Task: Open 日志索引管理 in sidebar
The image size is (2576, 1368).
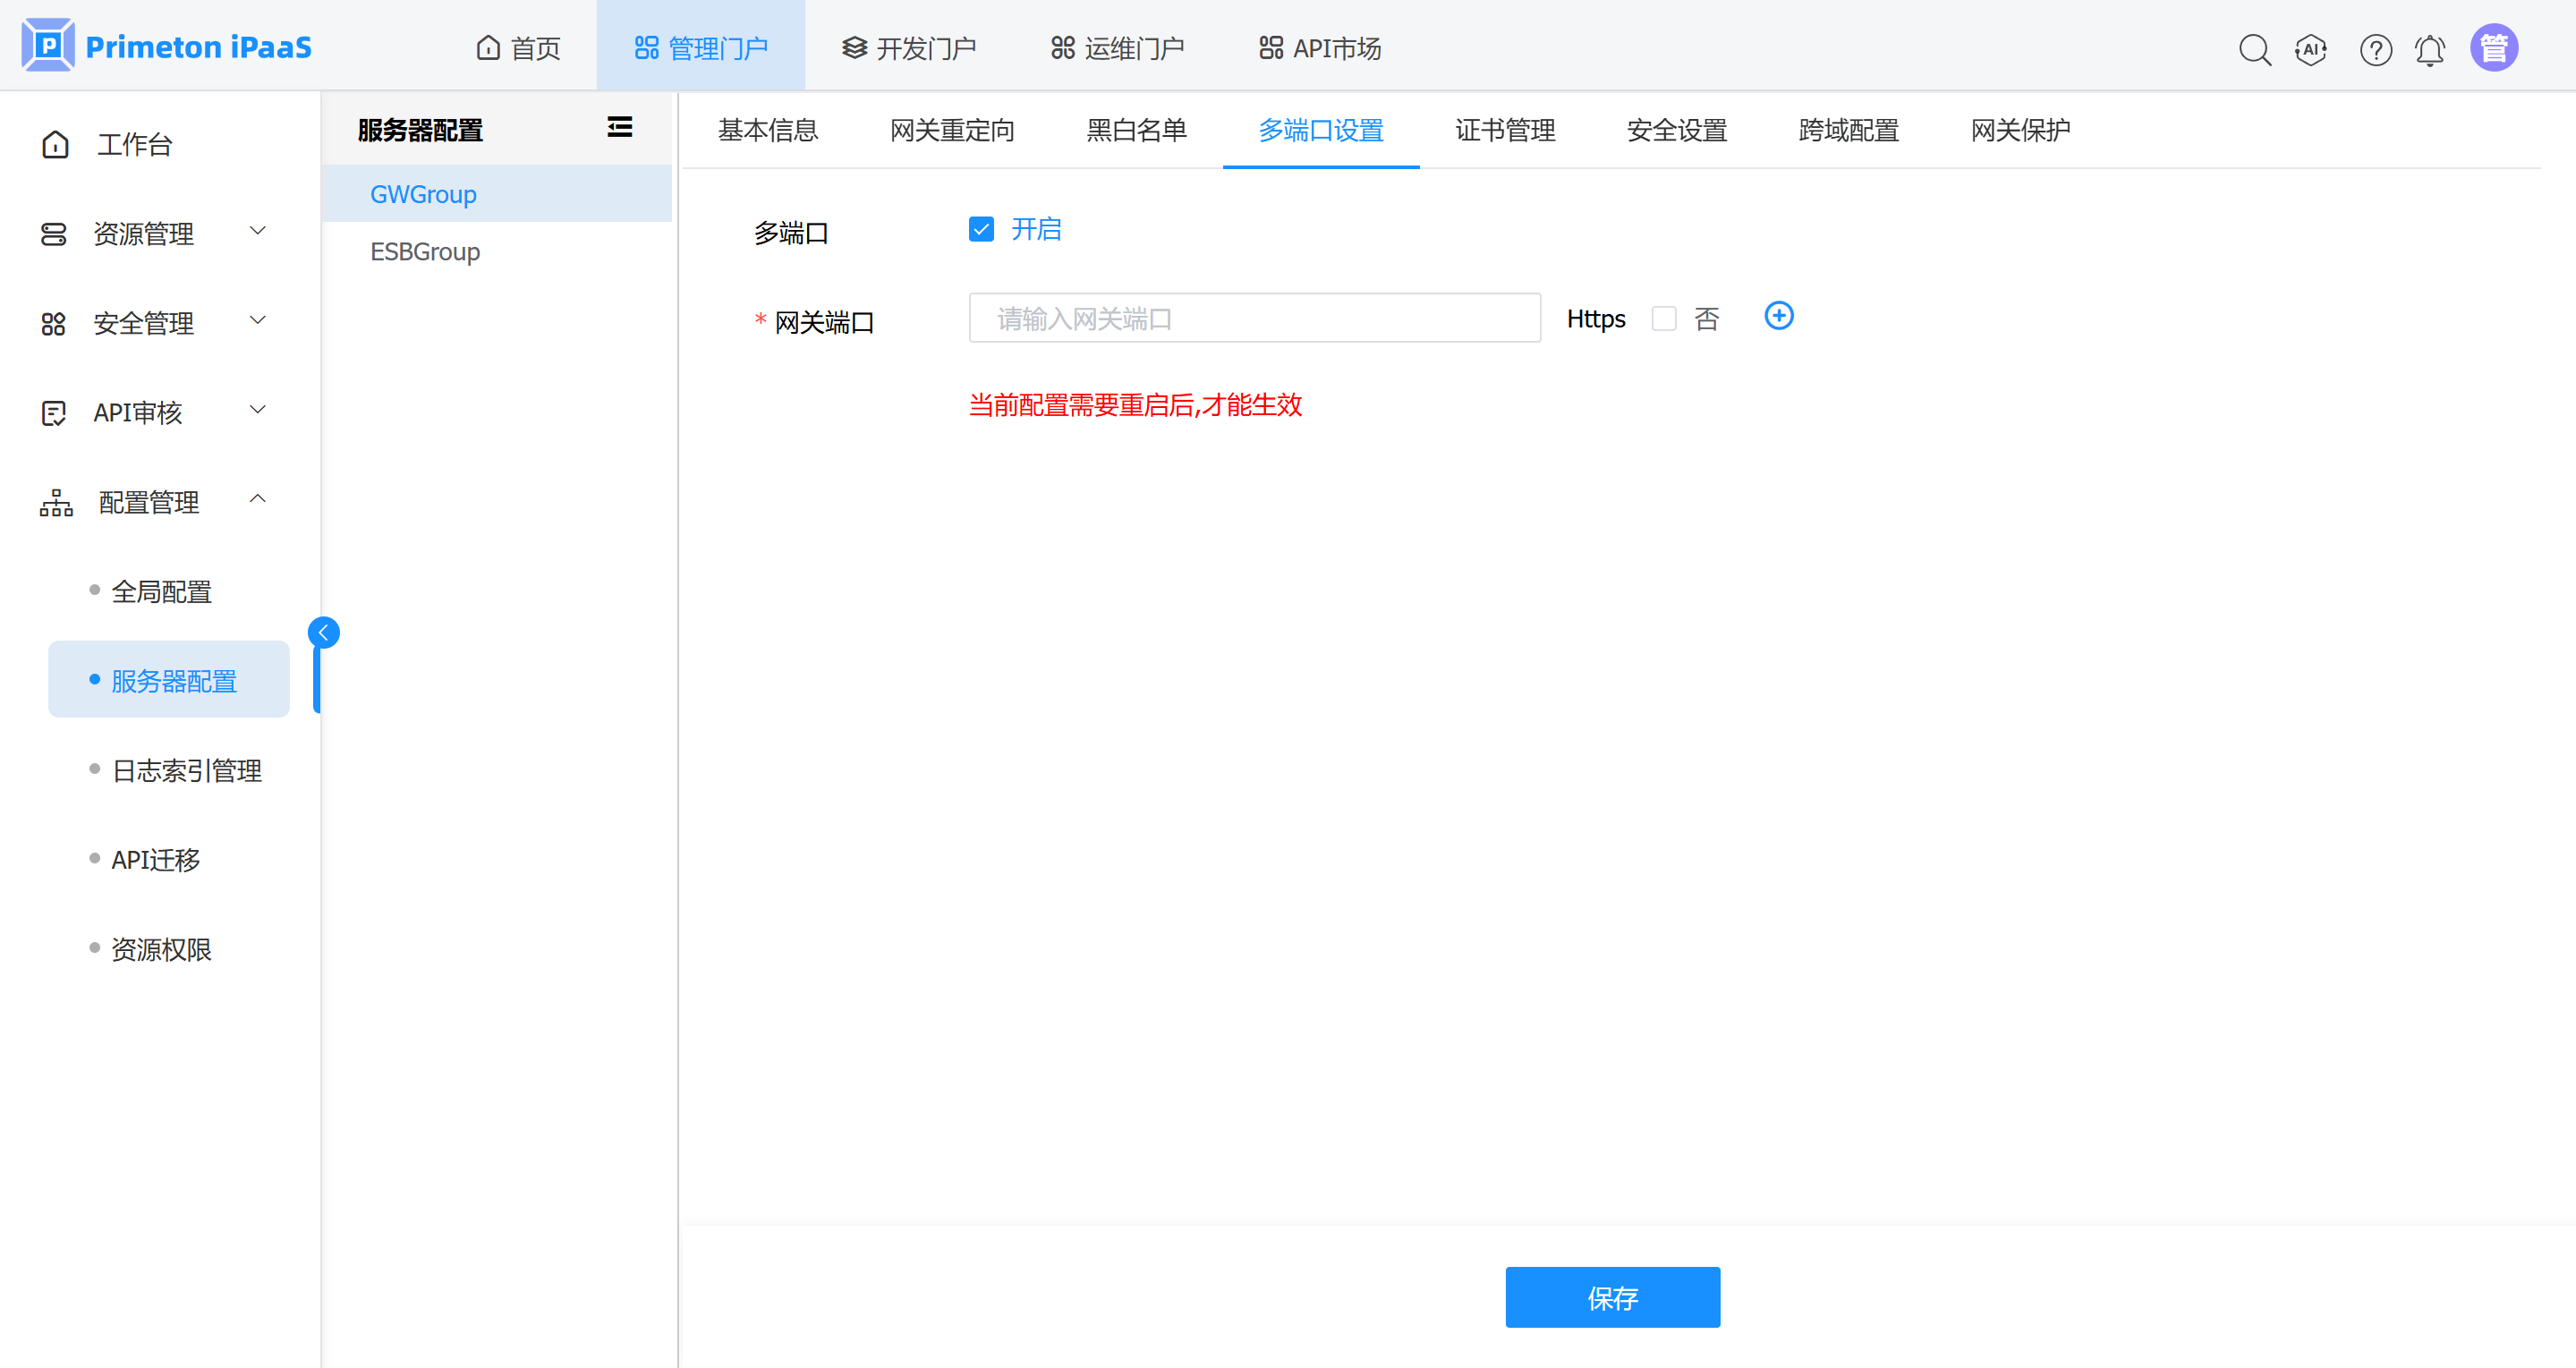Action: 186,770
